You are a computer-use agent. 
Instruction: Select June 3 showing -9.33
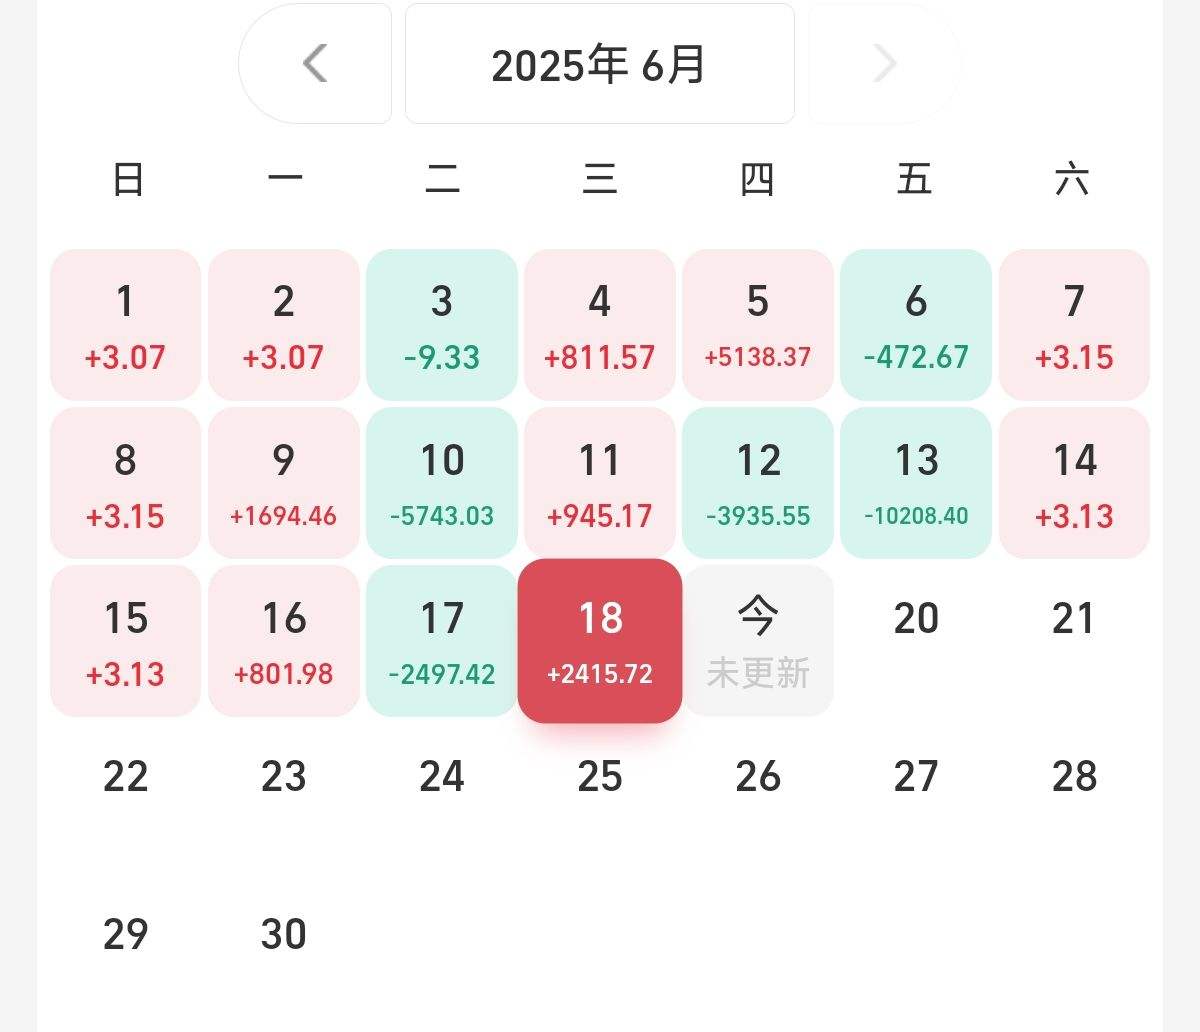442,325
